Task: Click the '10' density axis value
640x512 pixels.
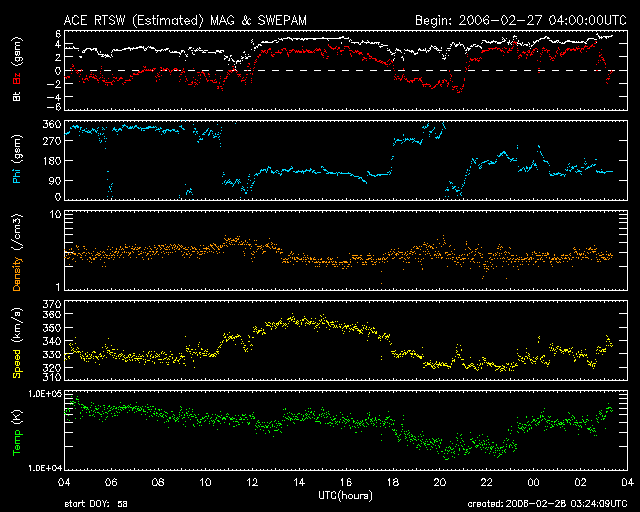Action: tap(56, 214)
